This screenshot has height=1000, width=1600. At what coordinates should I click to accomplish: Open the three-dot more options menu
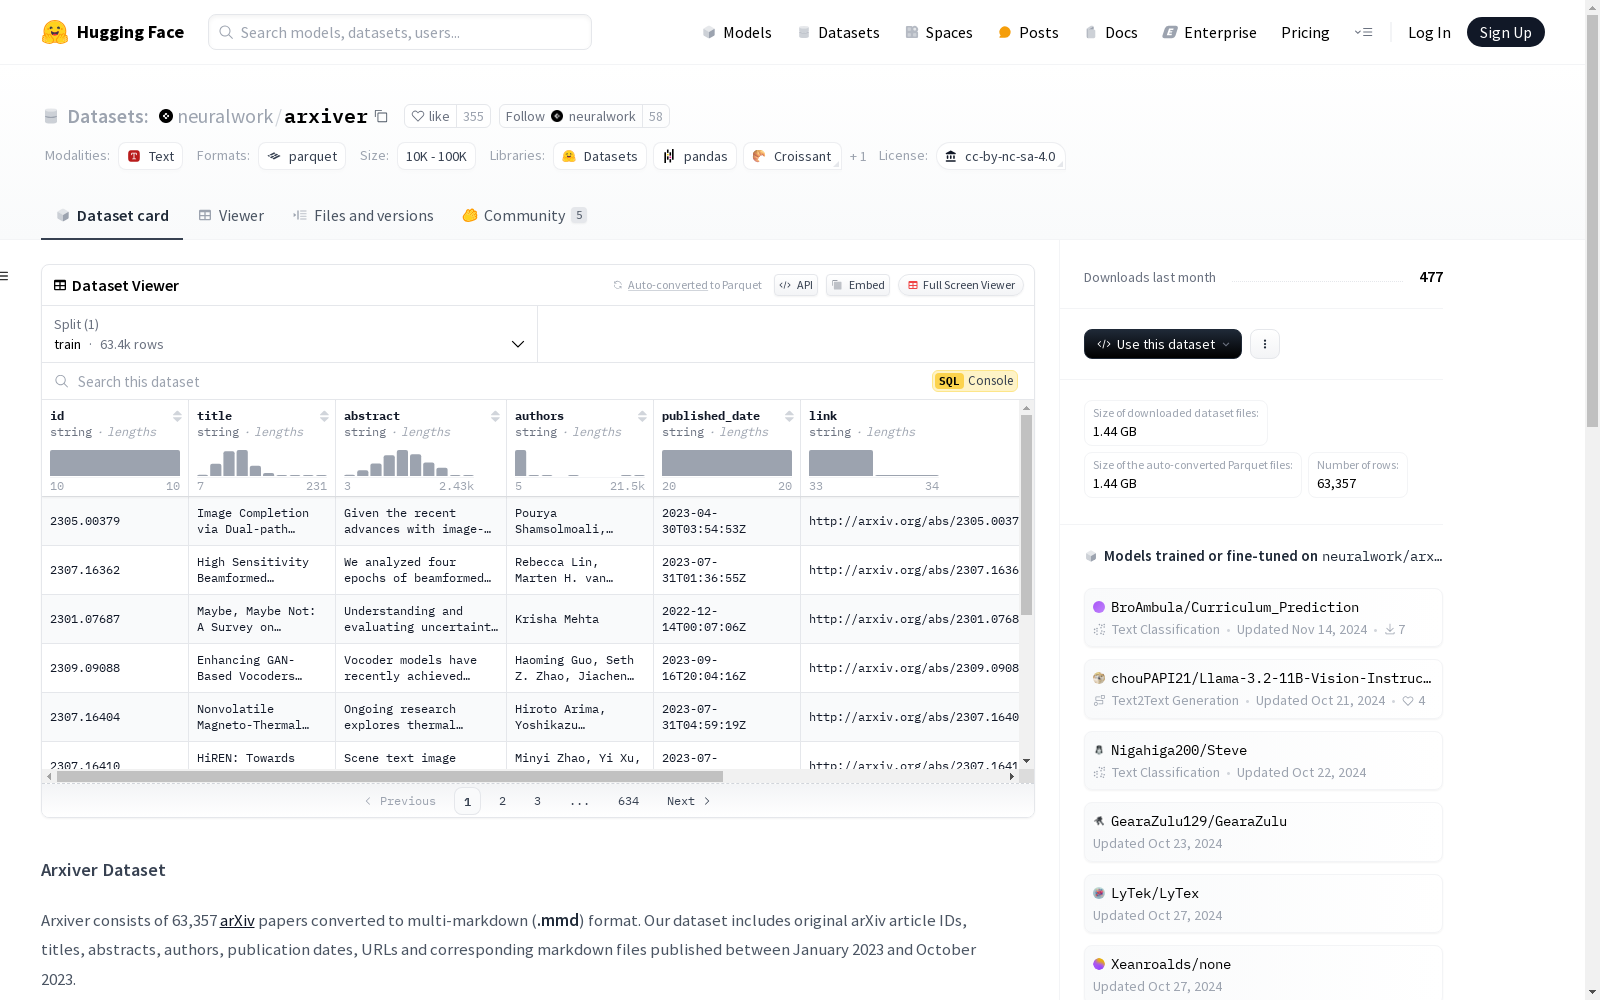(1265, 344)
